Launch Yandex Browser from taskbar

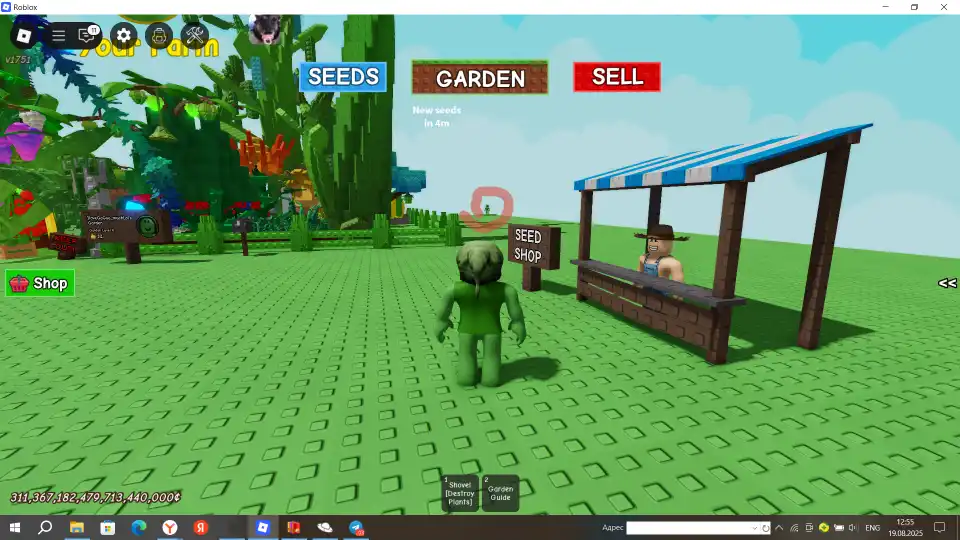[170, 528]
